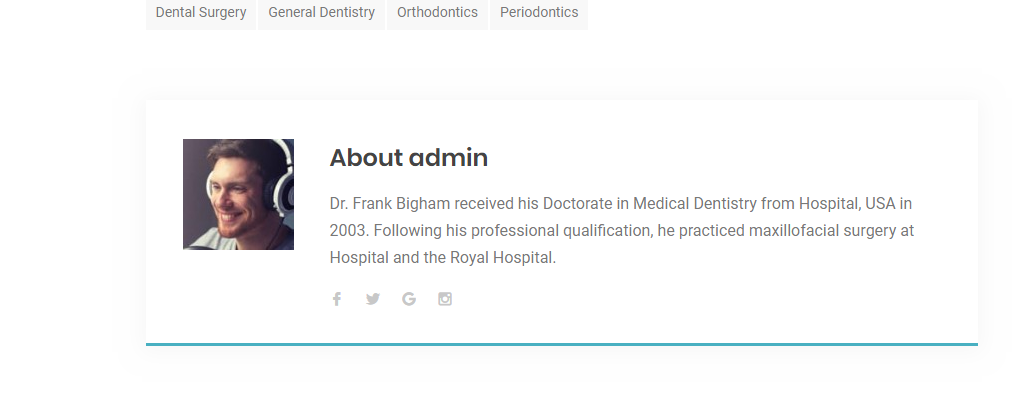Screen dimensions: 1034x409
Task: Click the author avatar photo
Action: pyautogui.click(x=238, y=194)
